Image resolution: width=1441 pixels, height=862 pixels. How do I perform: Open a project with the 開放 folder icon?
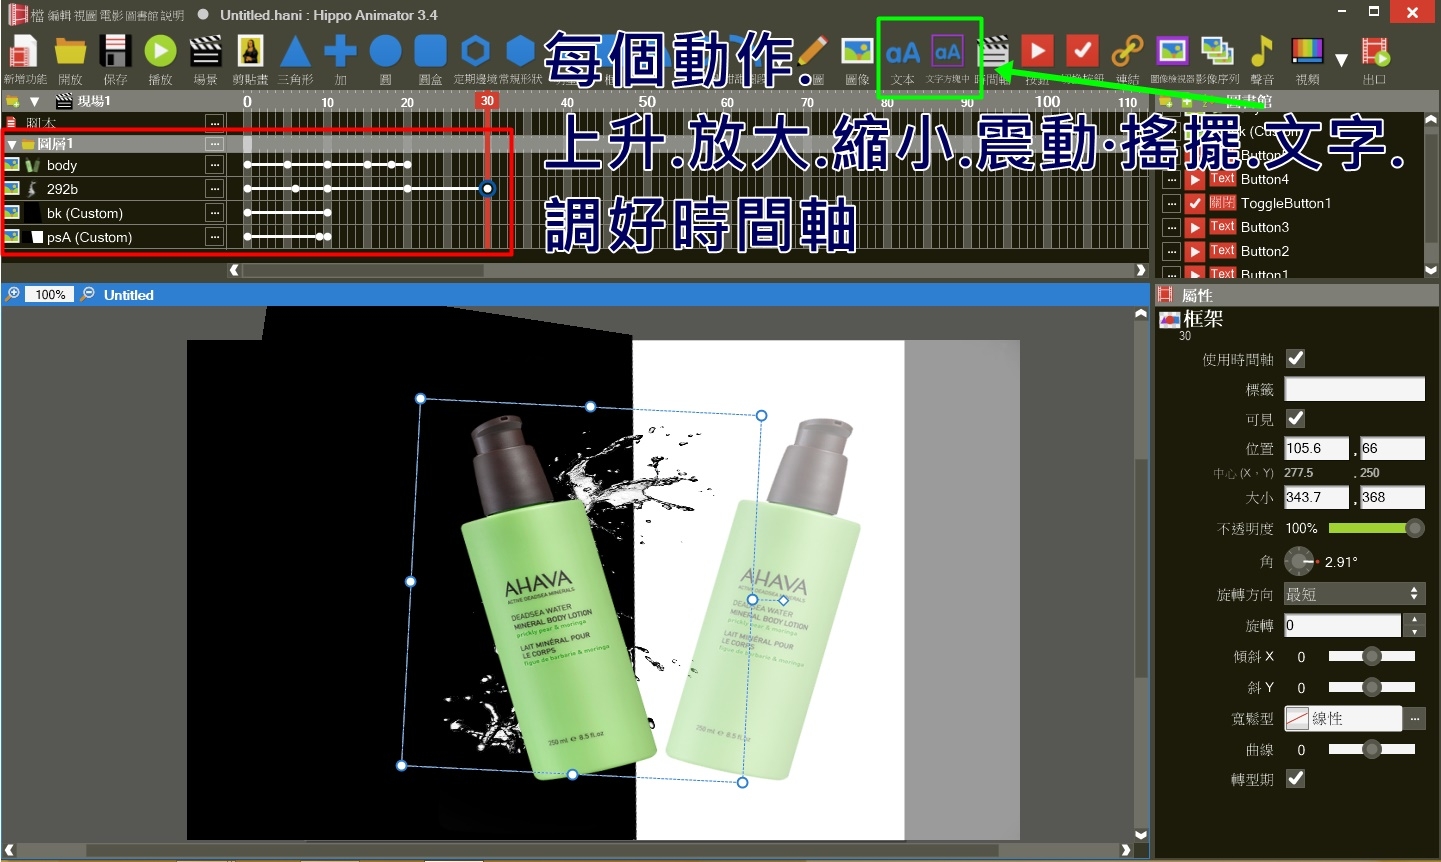pos(70,51)
